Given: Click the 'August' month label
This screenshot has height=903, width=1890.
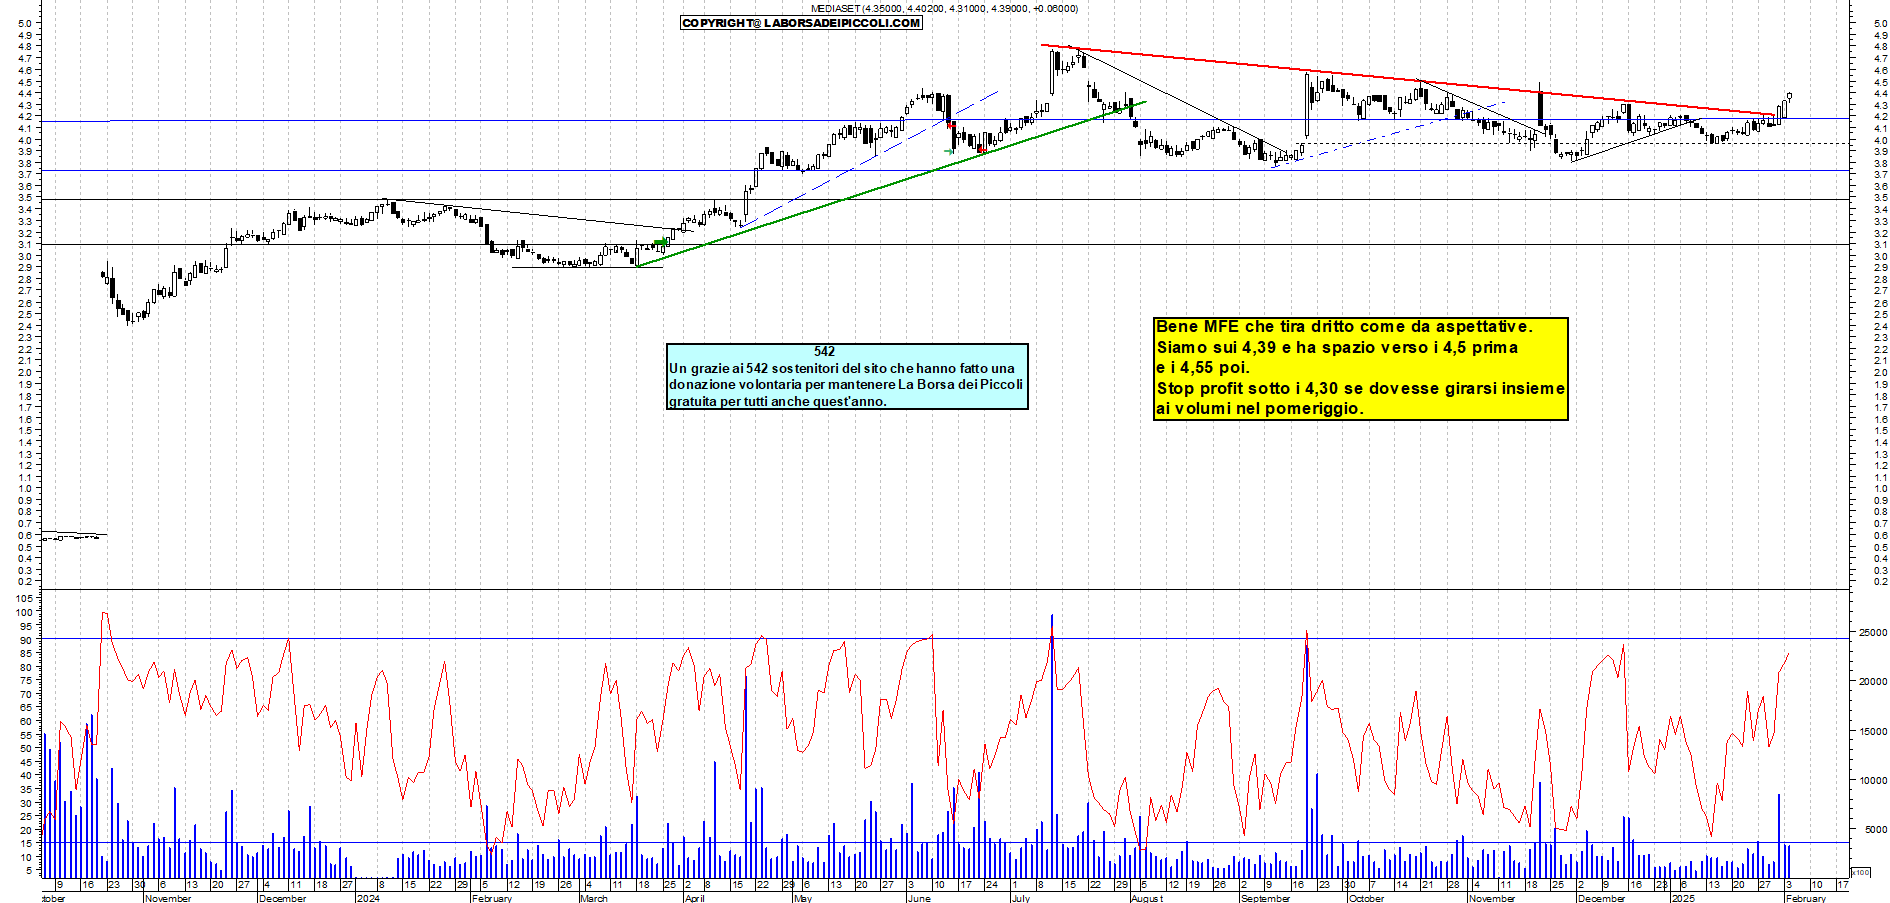Looking at the screenshot, I should coord(1147,898).
